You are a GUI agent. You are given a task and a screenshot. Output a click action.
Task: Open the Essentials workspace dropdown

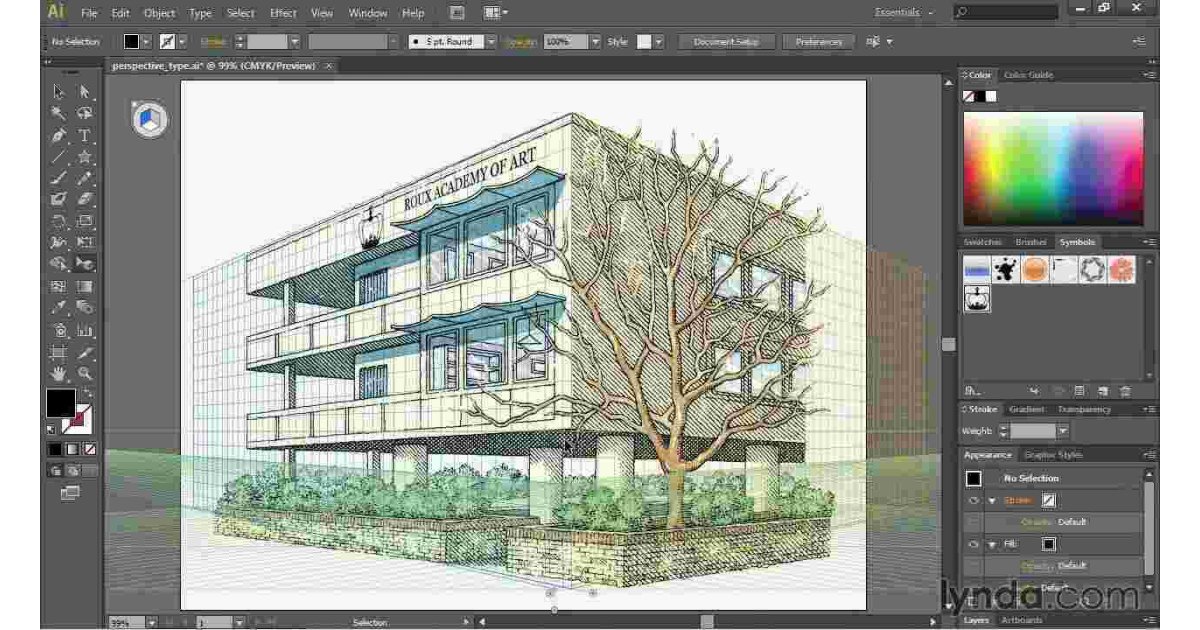tap(905, 12)
